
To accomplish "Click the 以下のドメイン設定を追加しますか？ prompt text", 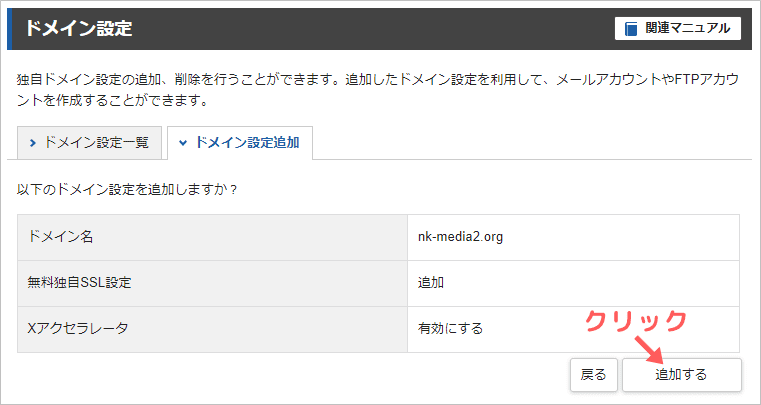I will pos(127,189).
